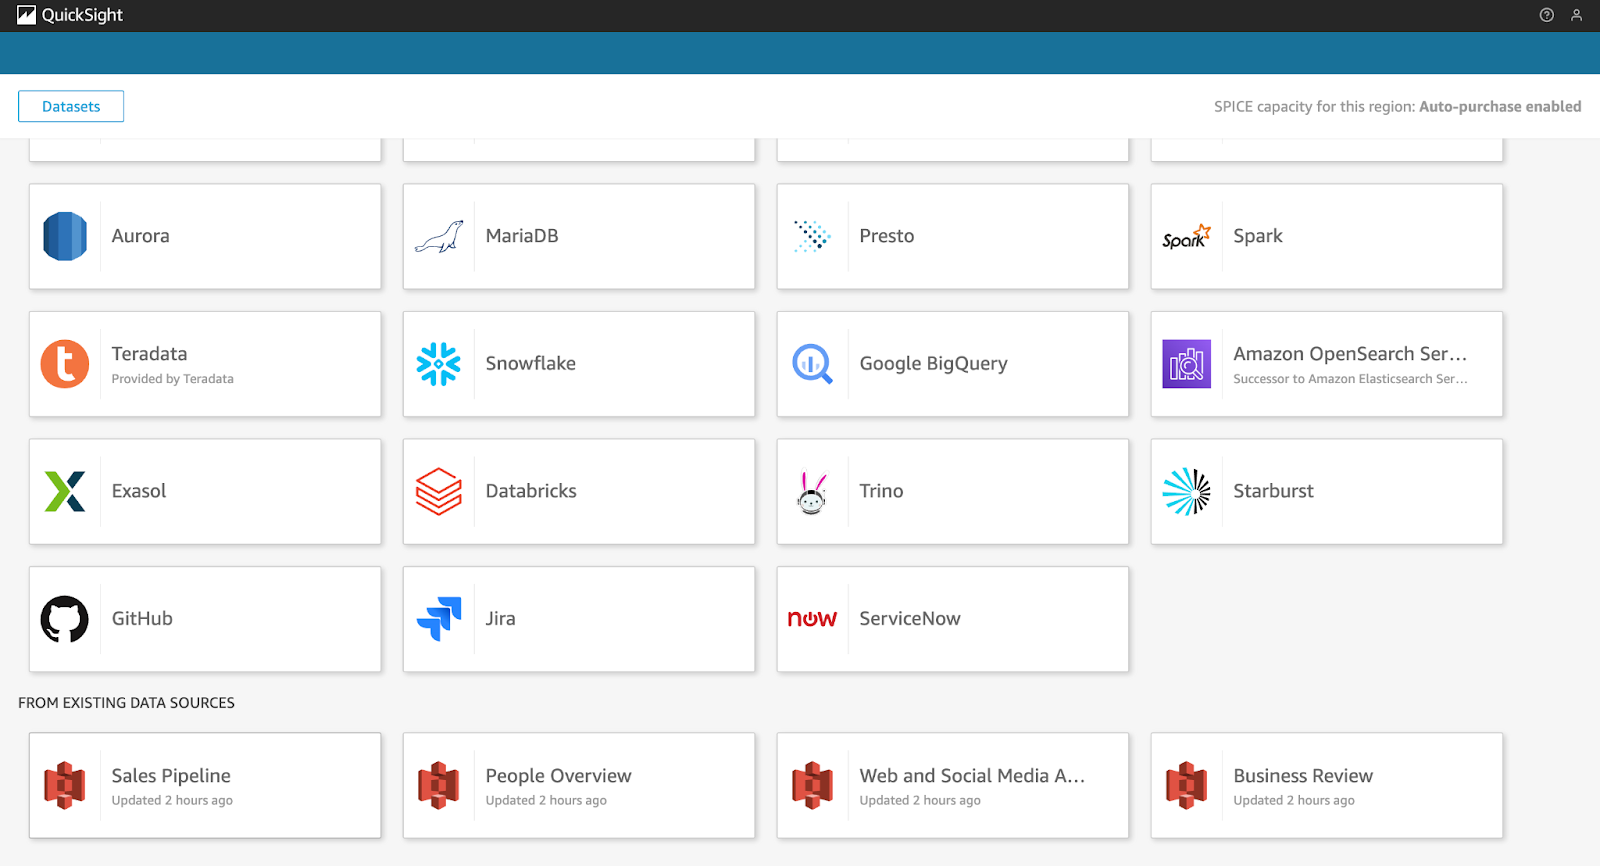The height and width of the screenshot is (866, 1600).
Task: Click the QuickSight logo icon
Action: [26, 15]
